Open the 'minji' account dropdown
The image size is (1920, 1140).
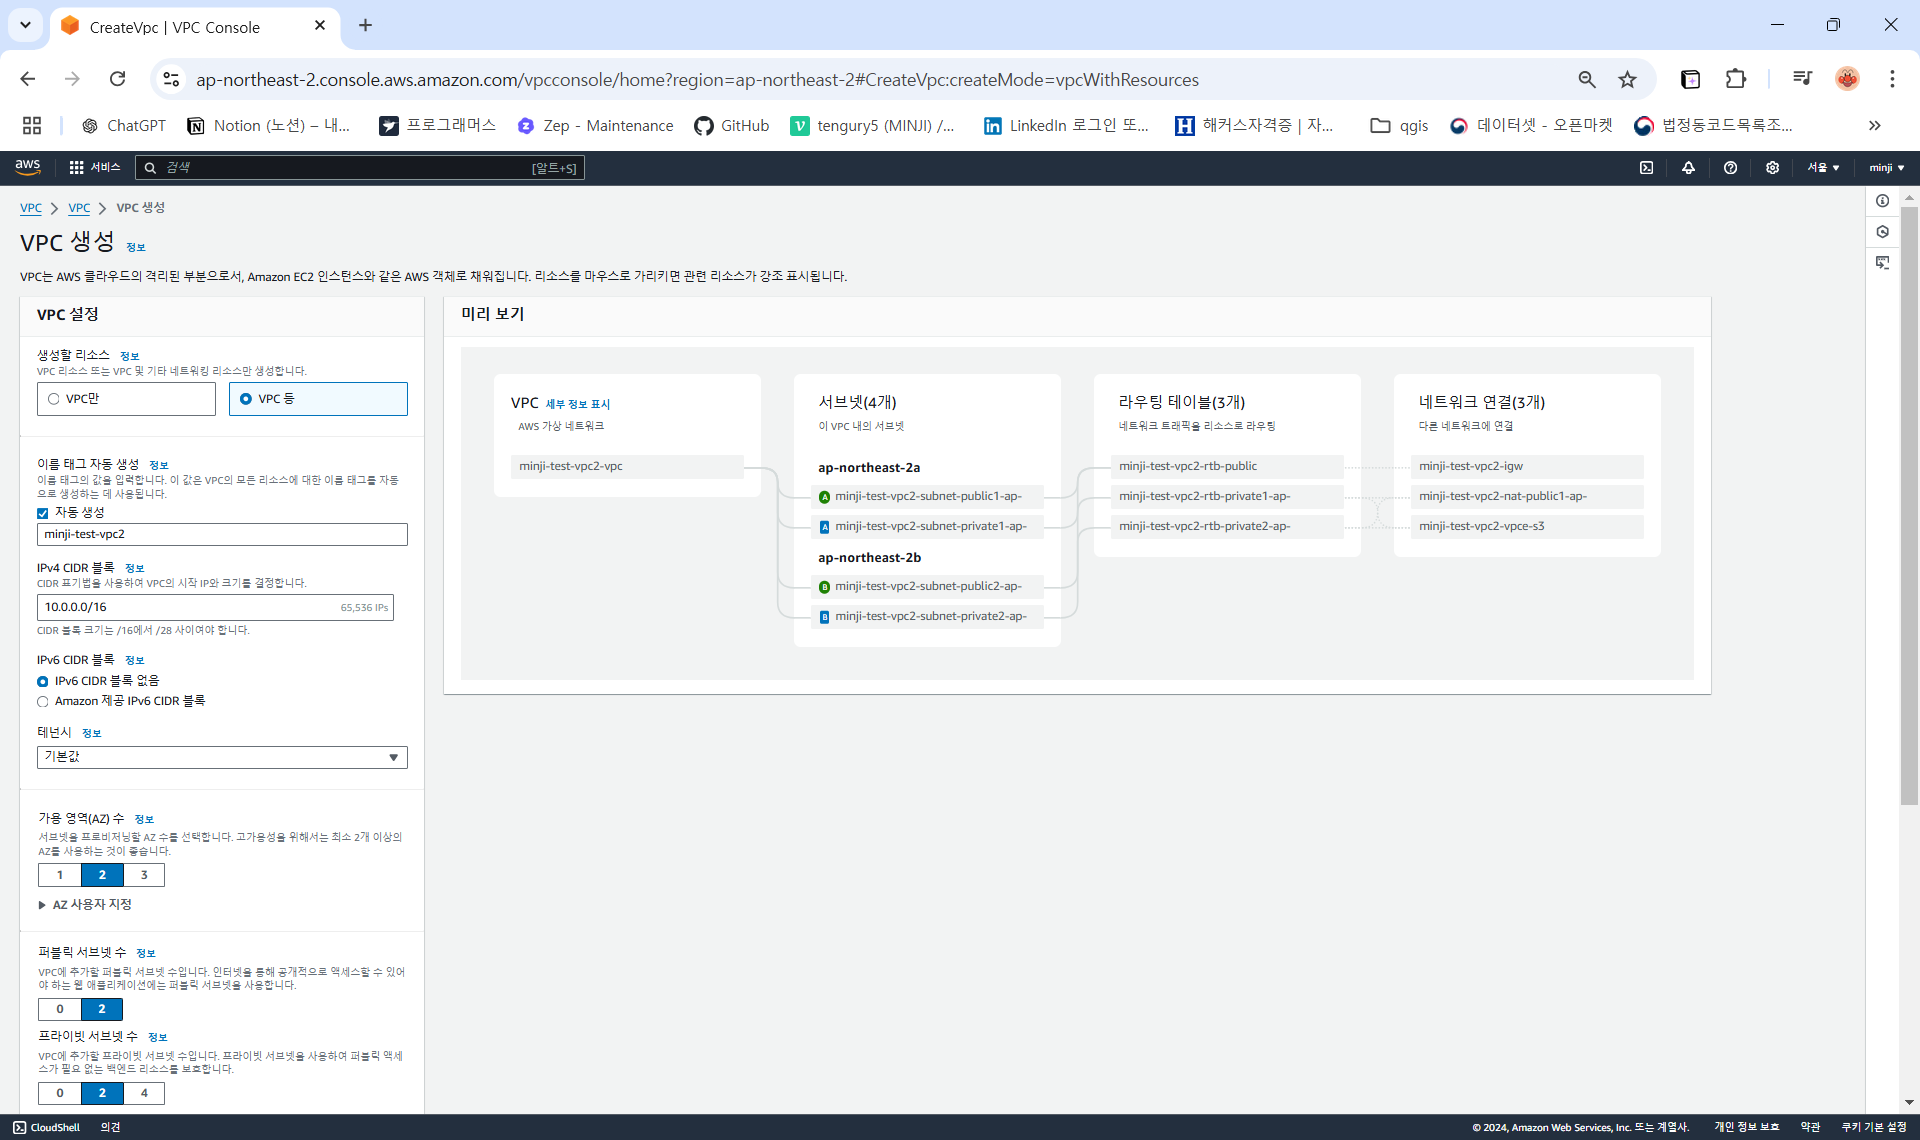pos(1886,167)
